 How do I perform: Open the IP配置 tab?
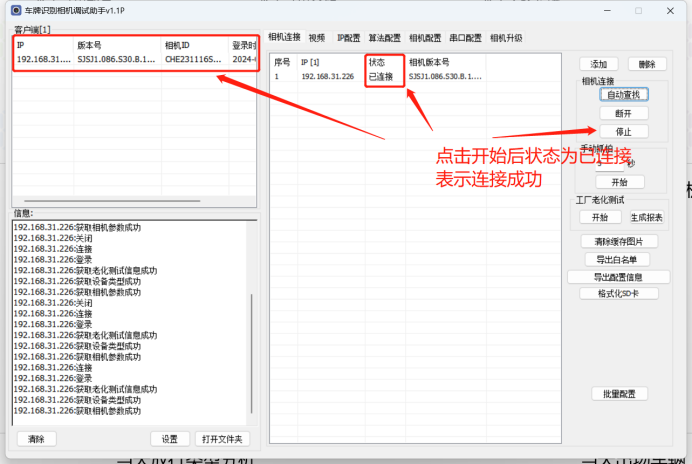(x=349, y=38)
